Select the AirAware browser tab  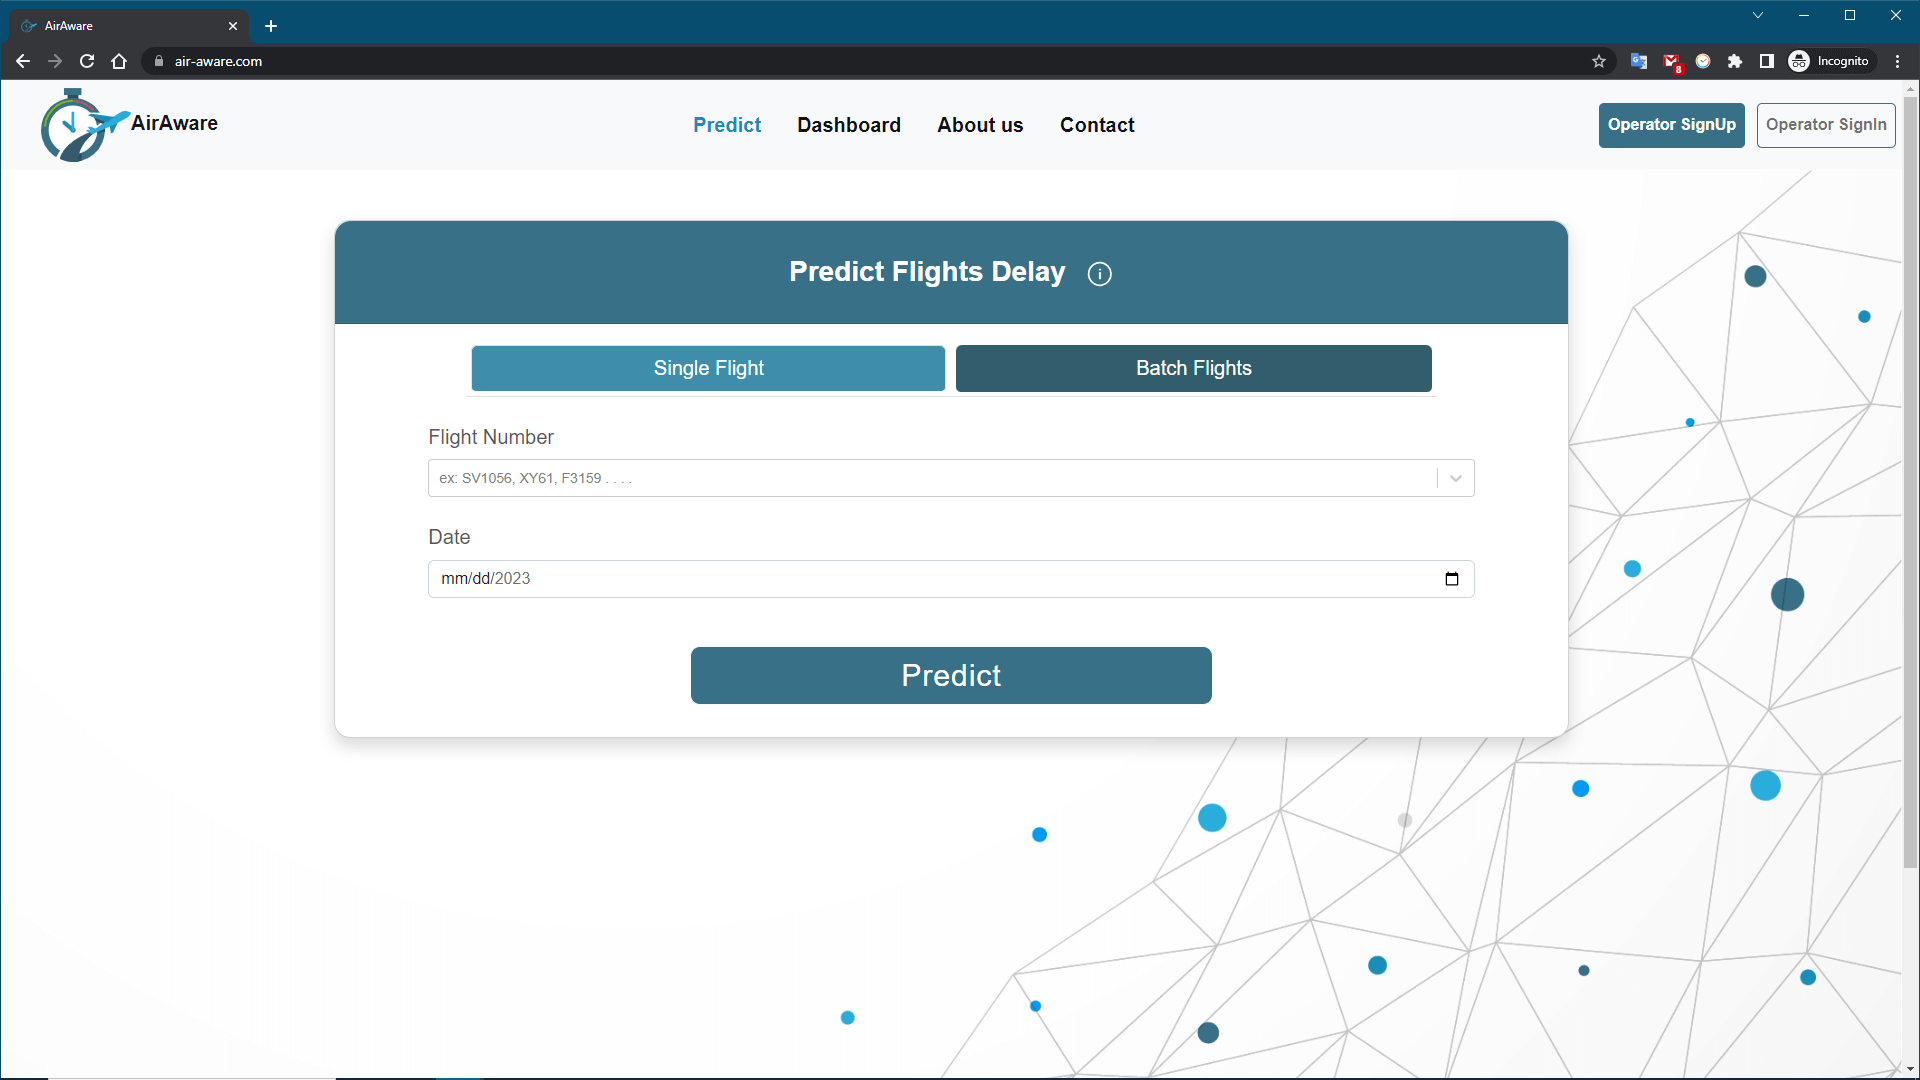pyautogui.click(x=130, y=26)
